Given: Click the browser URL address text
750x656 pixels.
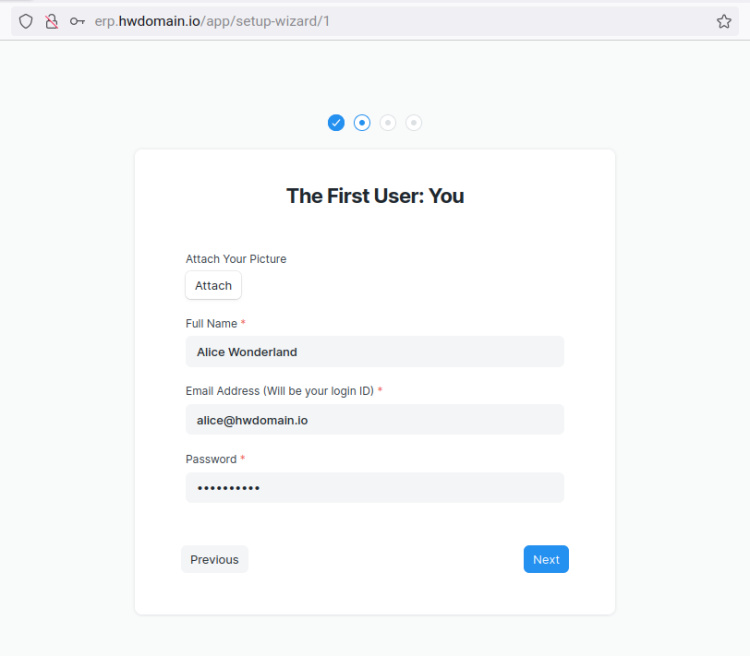Looking at the screenshot, I should click(212, 21).
